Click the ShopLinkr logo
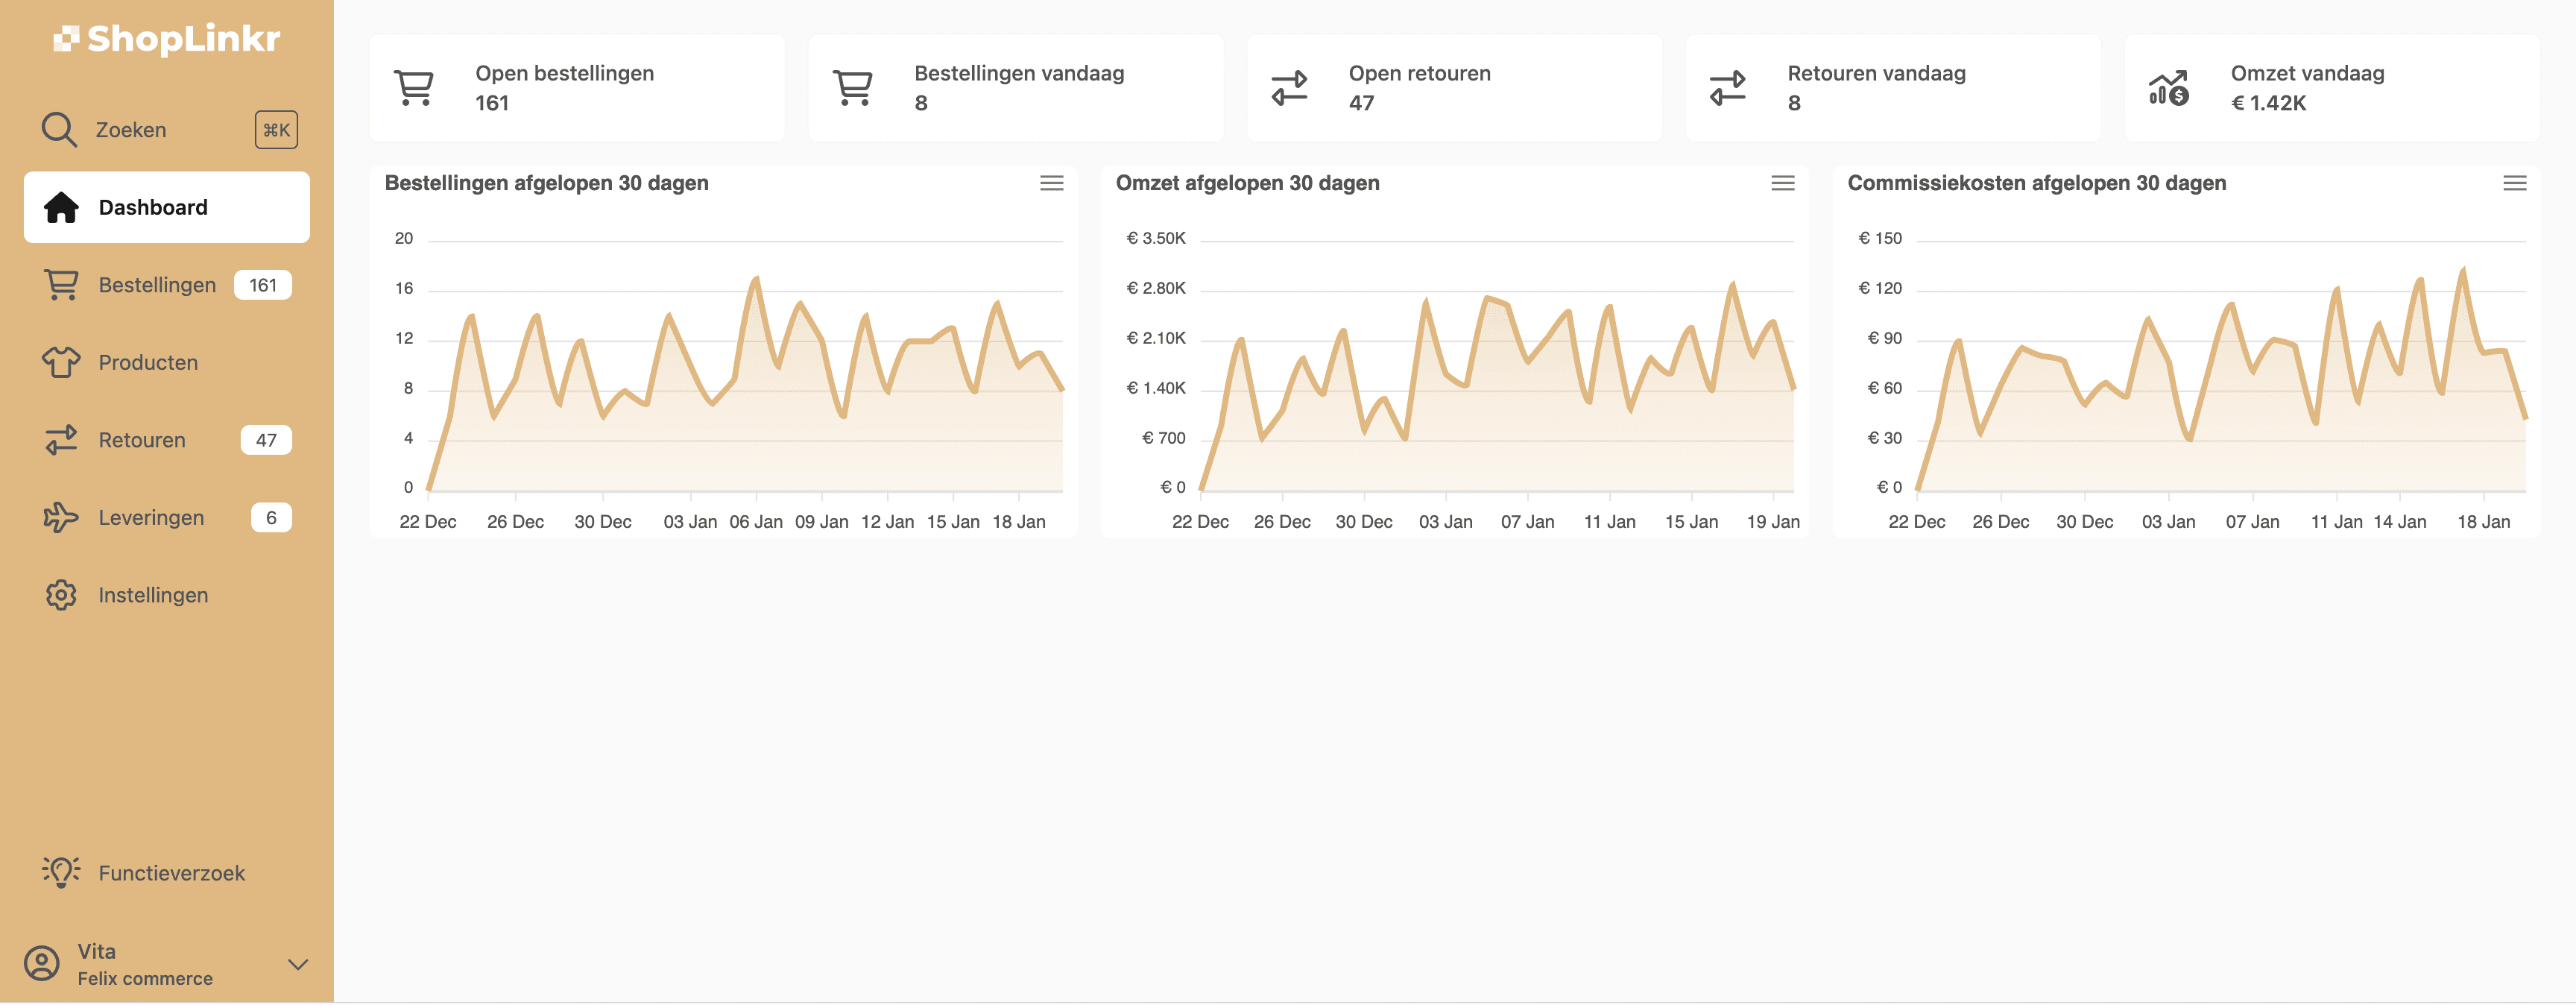Screen dimensions: 2576x1005 click(166, 39)
